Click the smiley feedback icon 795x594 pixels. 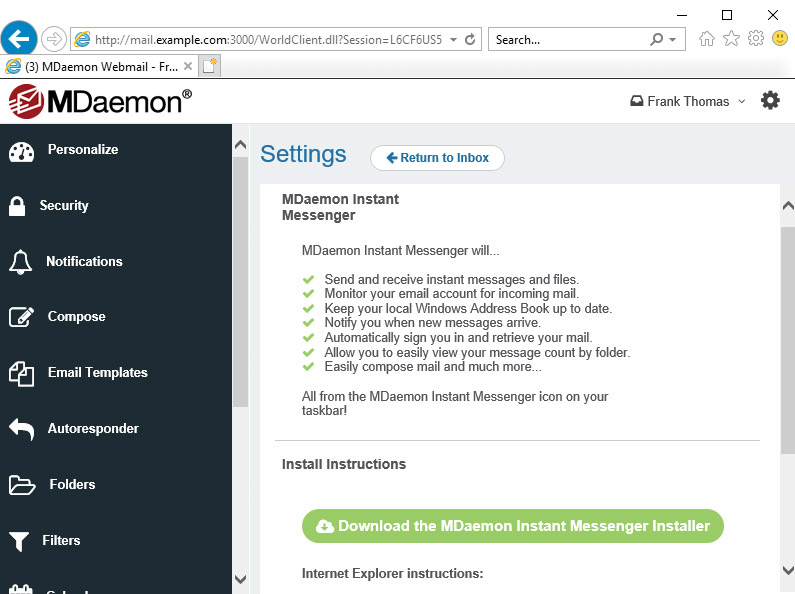pos(780,38)
